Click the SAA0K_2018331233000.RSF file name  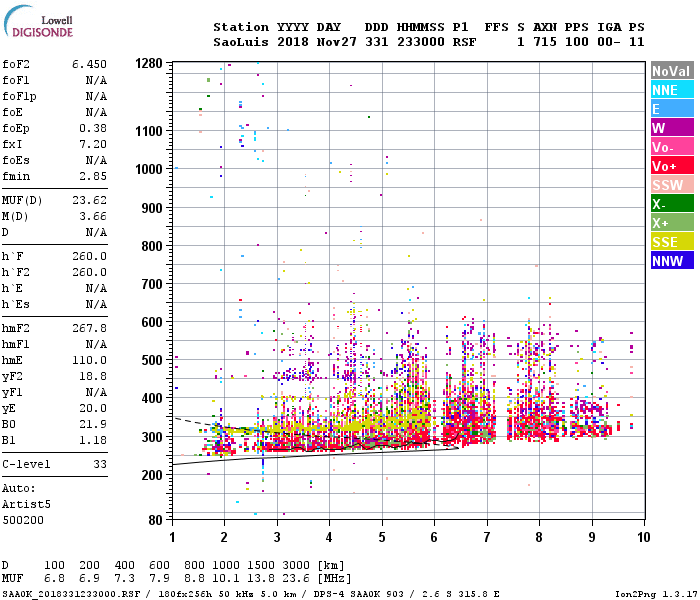pyautogui.click(x=71, y=594)
